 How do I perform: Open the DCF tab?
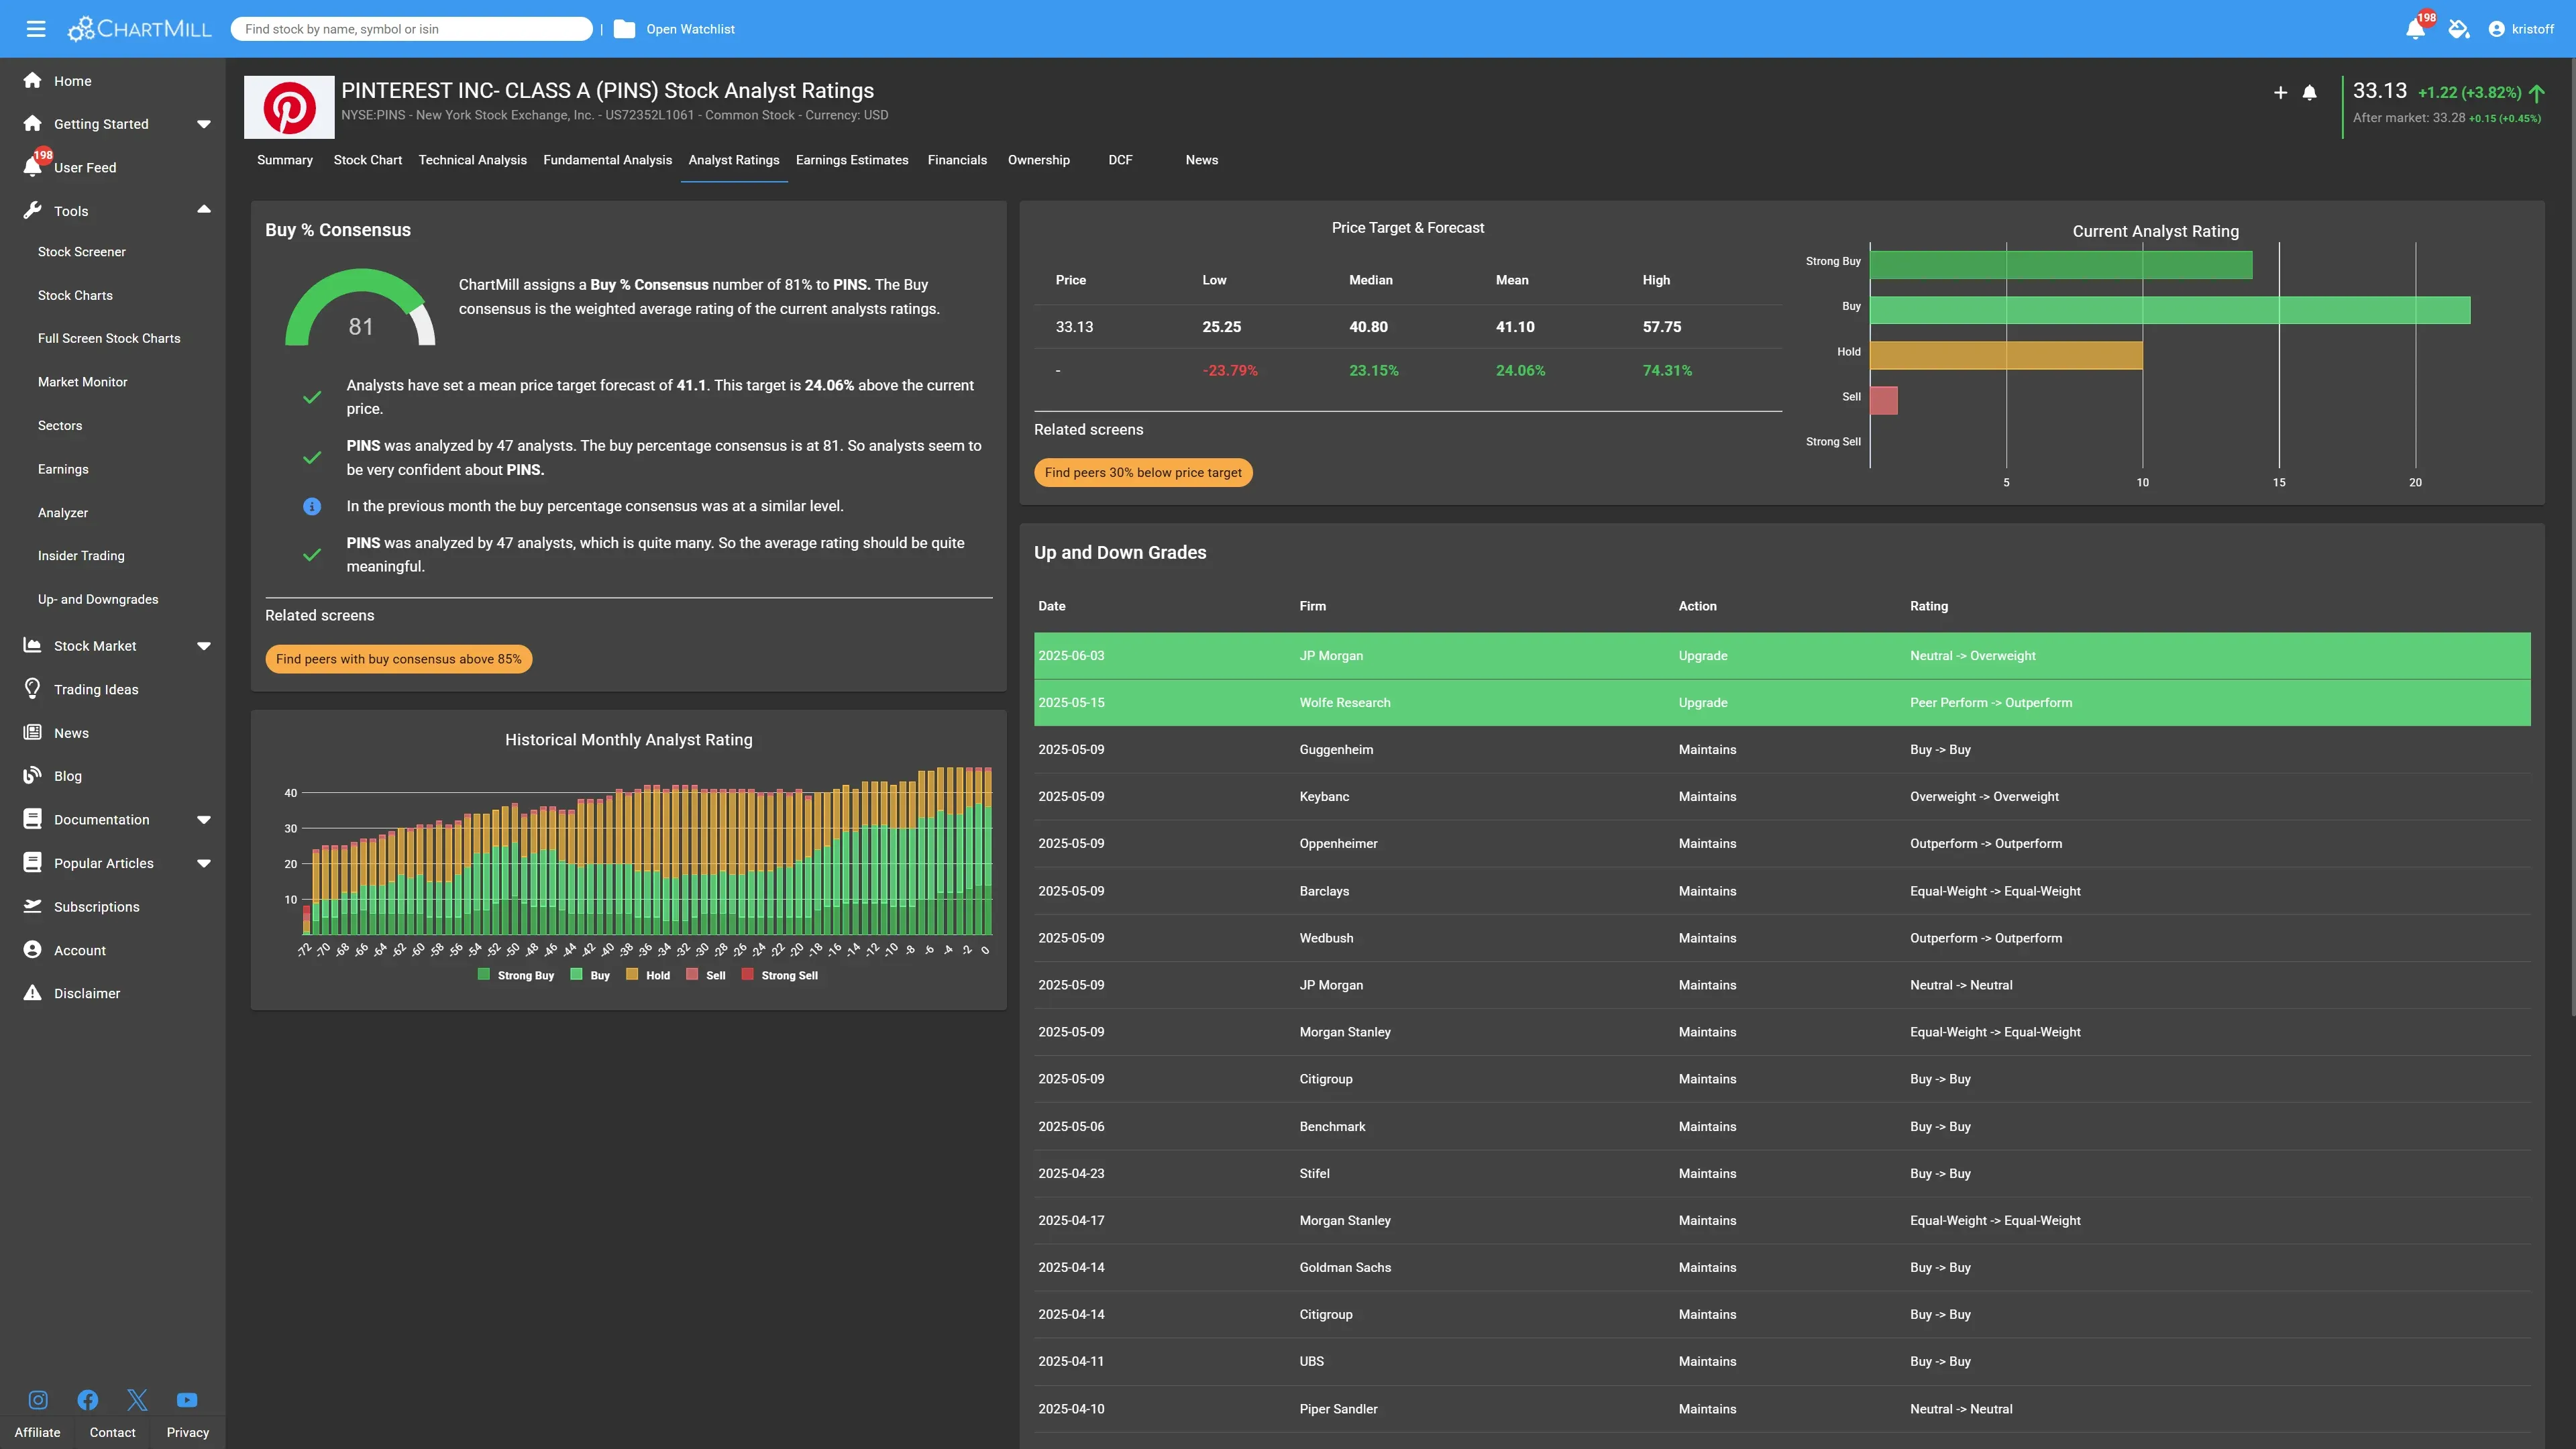[x=1120, y=160]
